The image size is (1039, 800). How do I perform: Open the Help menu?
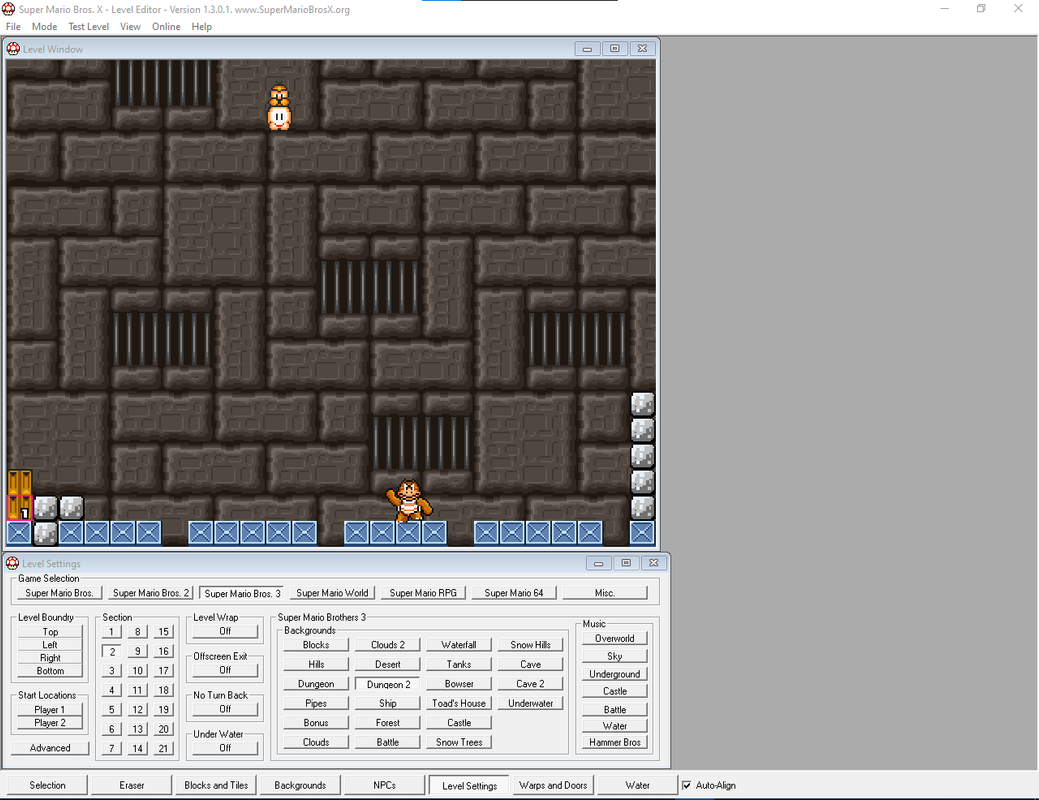(x=201, y=27)
